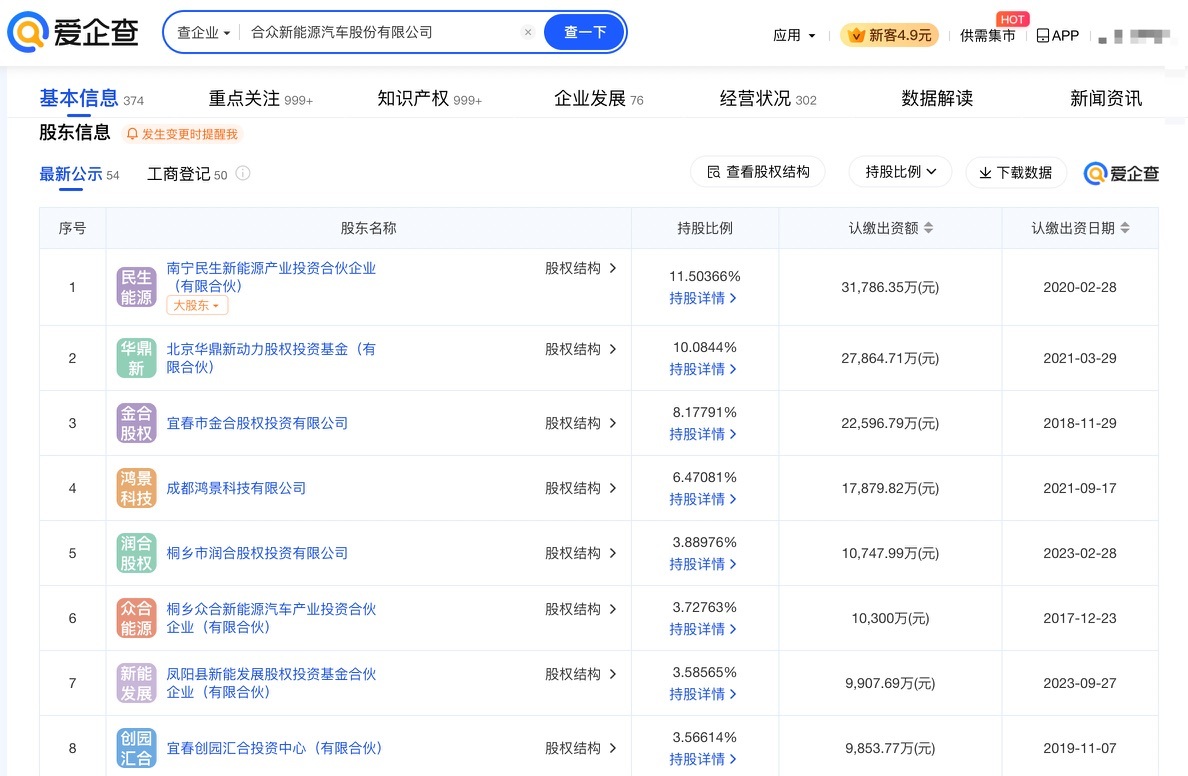Click 新能发展 shareholder avatar icon
The height and width of the screenshot is (776, 1188).
136,683
